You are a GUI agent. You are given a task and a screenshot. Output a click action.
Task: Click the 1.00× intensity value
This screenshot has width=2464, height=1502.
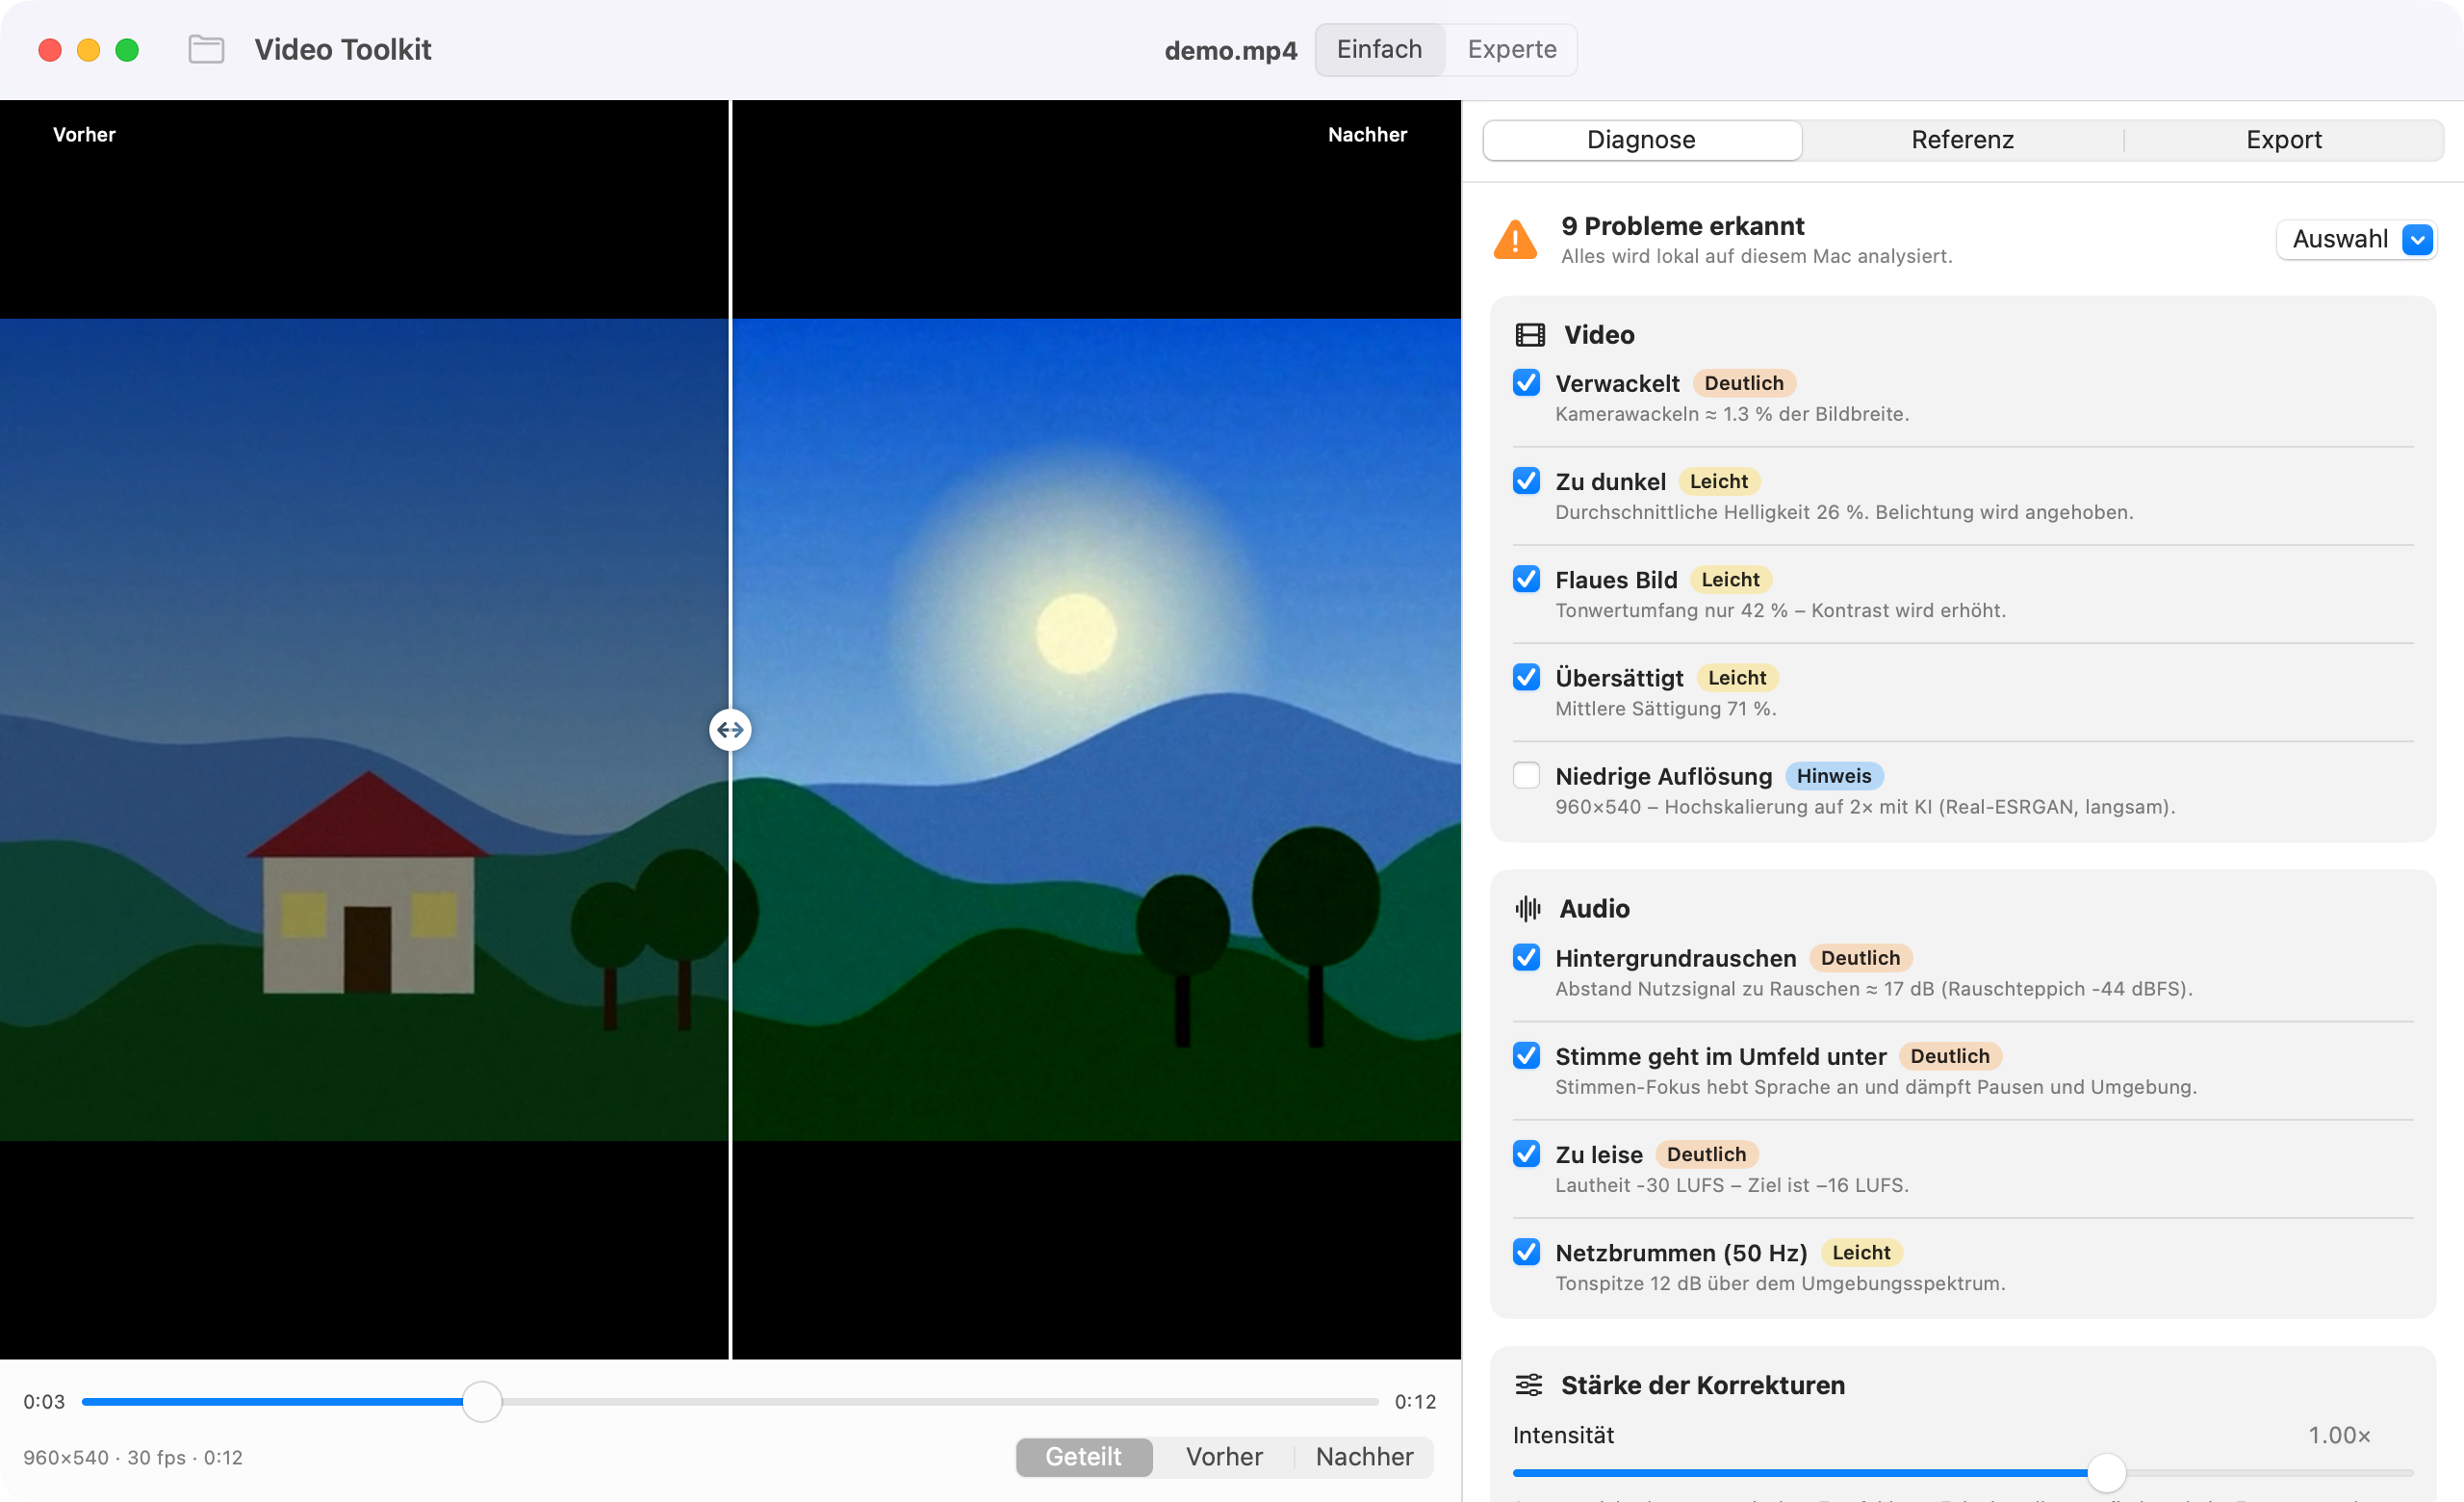point(2338,1435)
